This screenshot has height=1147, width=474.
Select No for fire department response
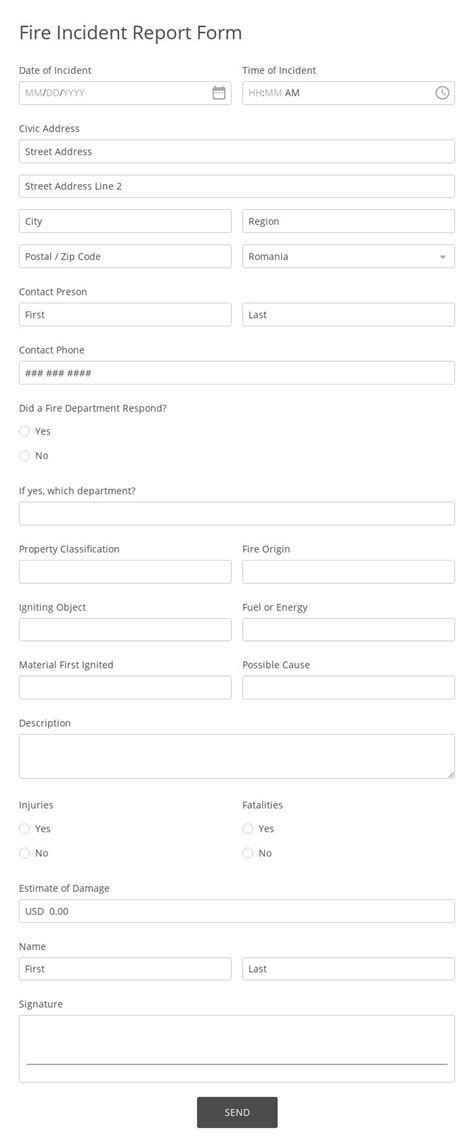tap(24, 456)
